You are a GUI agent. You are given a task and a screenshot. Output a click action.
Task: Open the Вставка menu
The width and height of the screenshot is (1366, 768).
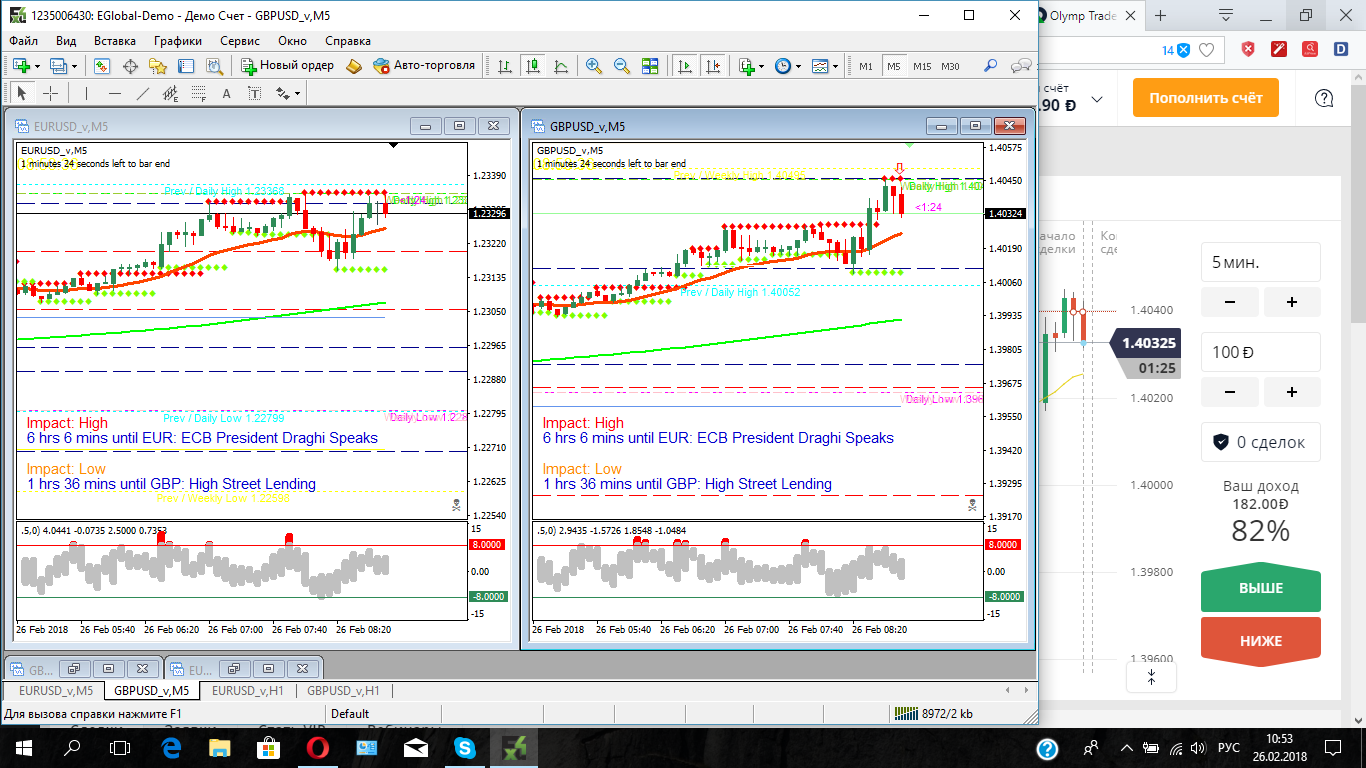click(115, 41)
